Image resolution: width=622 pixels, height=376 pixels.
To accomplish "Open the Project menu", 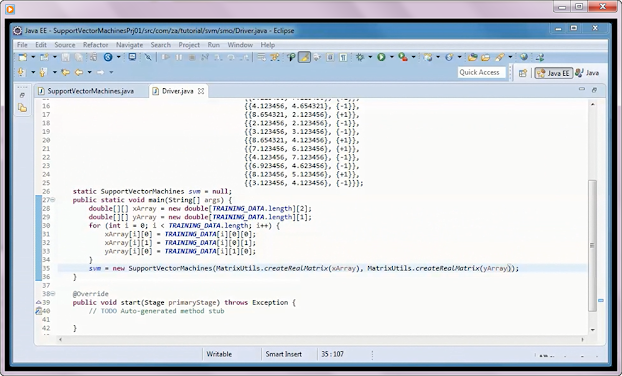I will (189, 45).
